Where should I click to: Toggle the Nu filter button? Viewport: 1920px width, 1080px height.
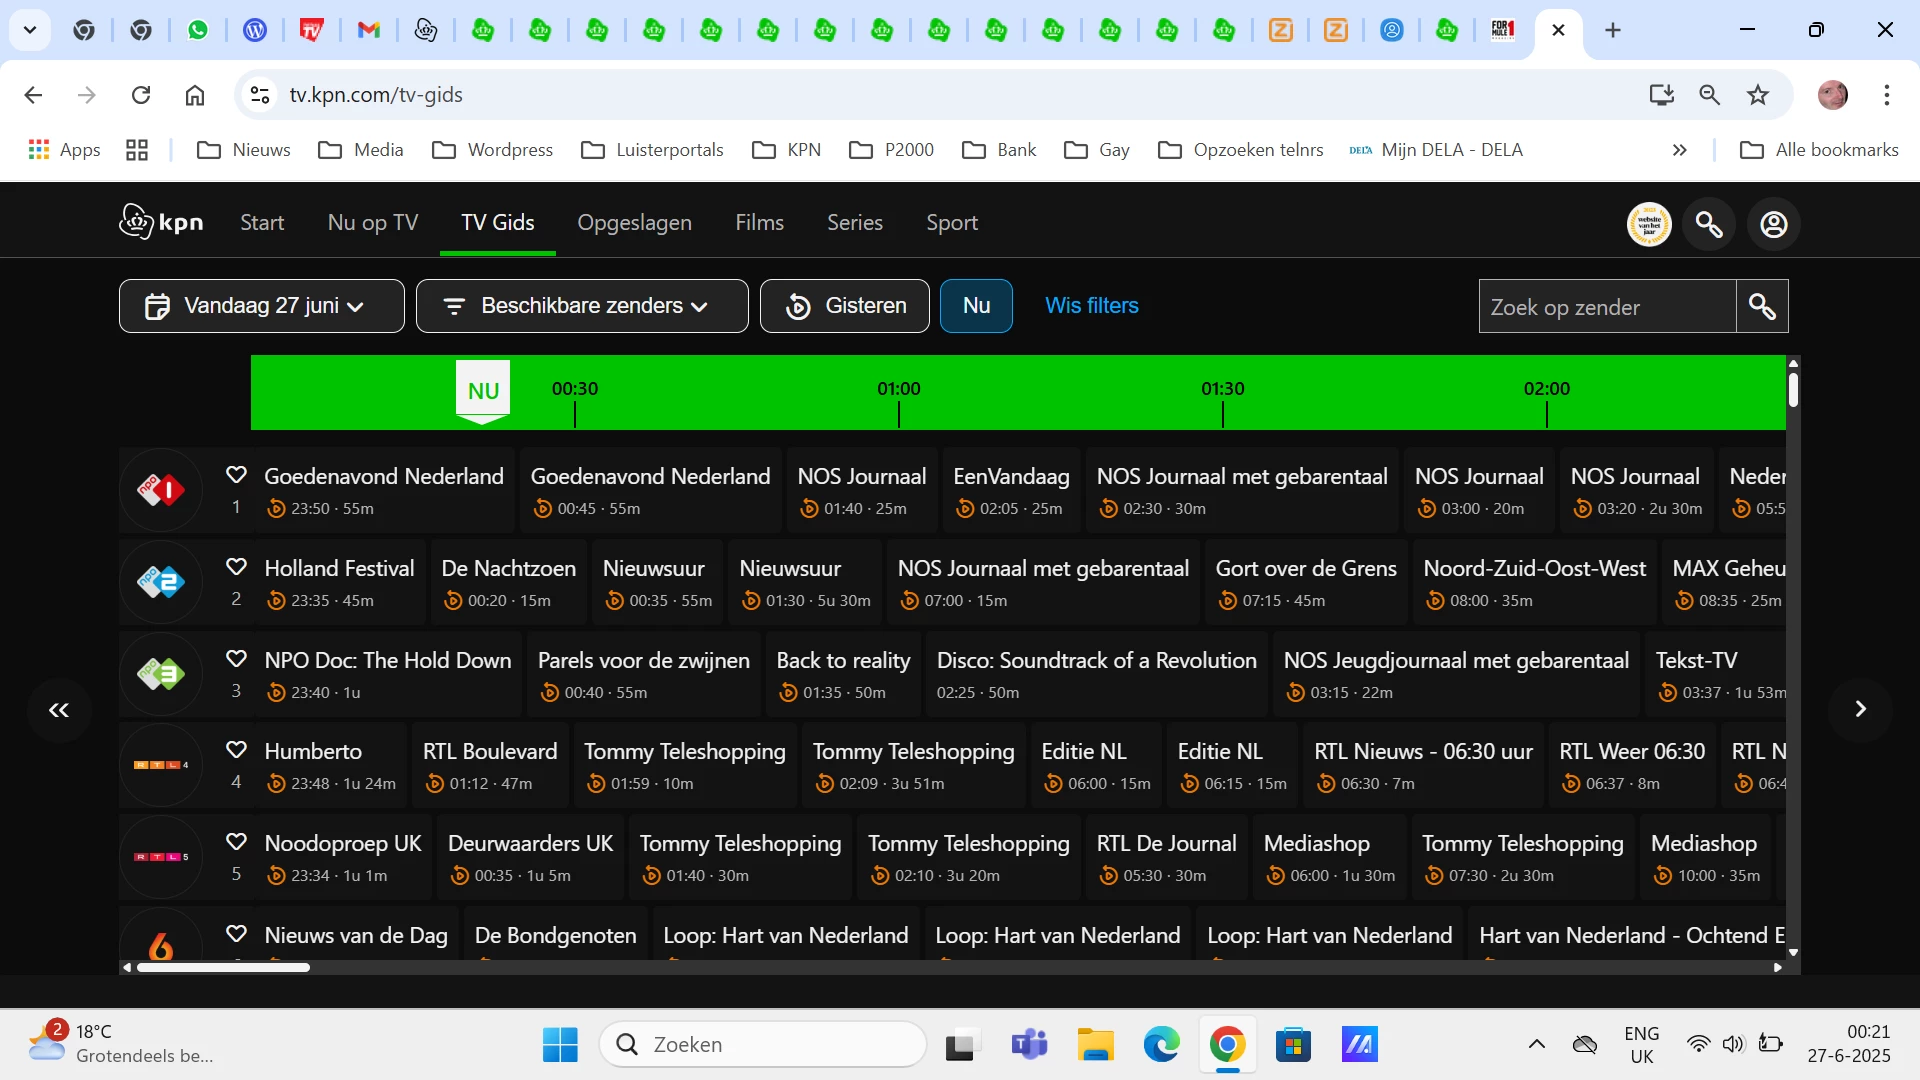(x=976, y=306)
